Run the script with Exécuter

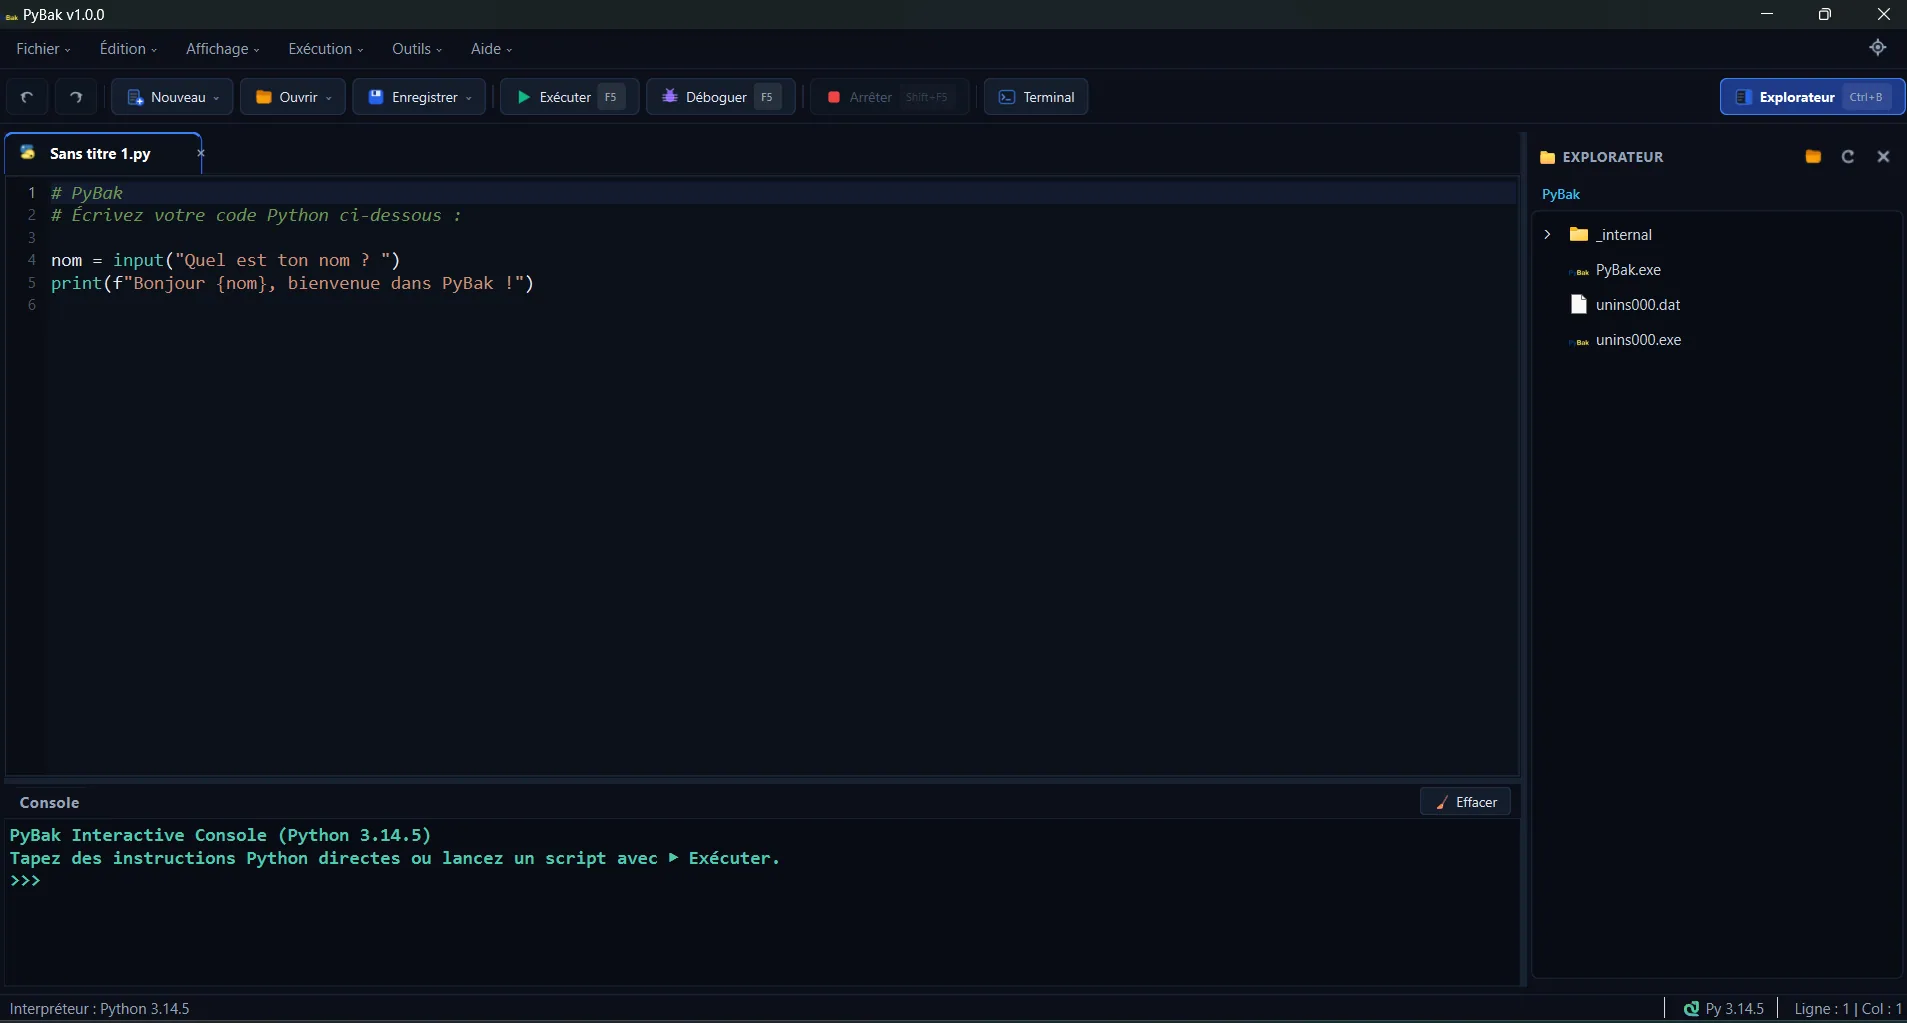pyautogui.click(x=569, y=97)
